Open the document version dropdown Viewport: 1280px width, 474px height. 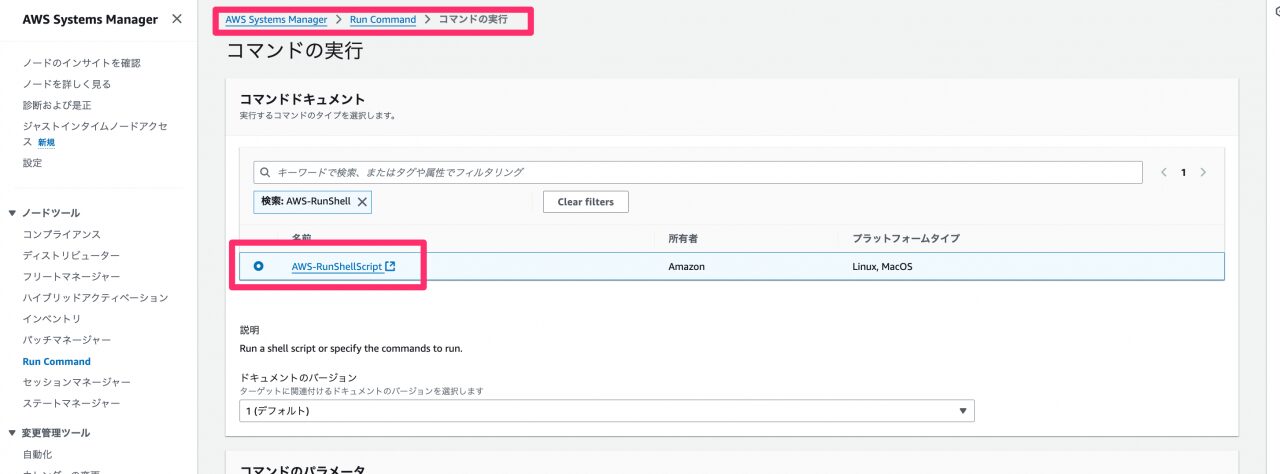pyautogui.click(x=607, y=411)
